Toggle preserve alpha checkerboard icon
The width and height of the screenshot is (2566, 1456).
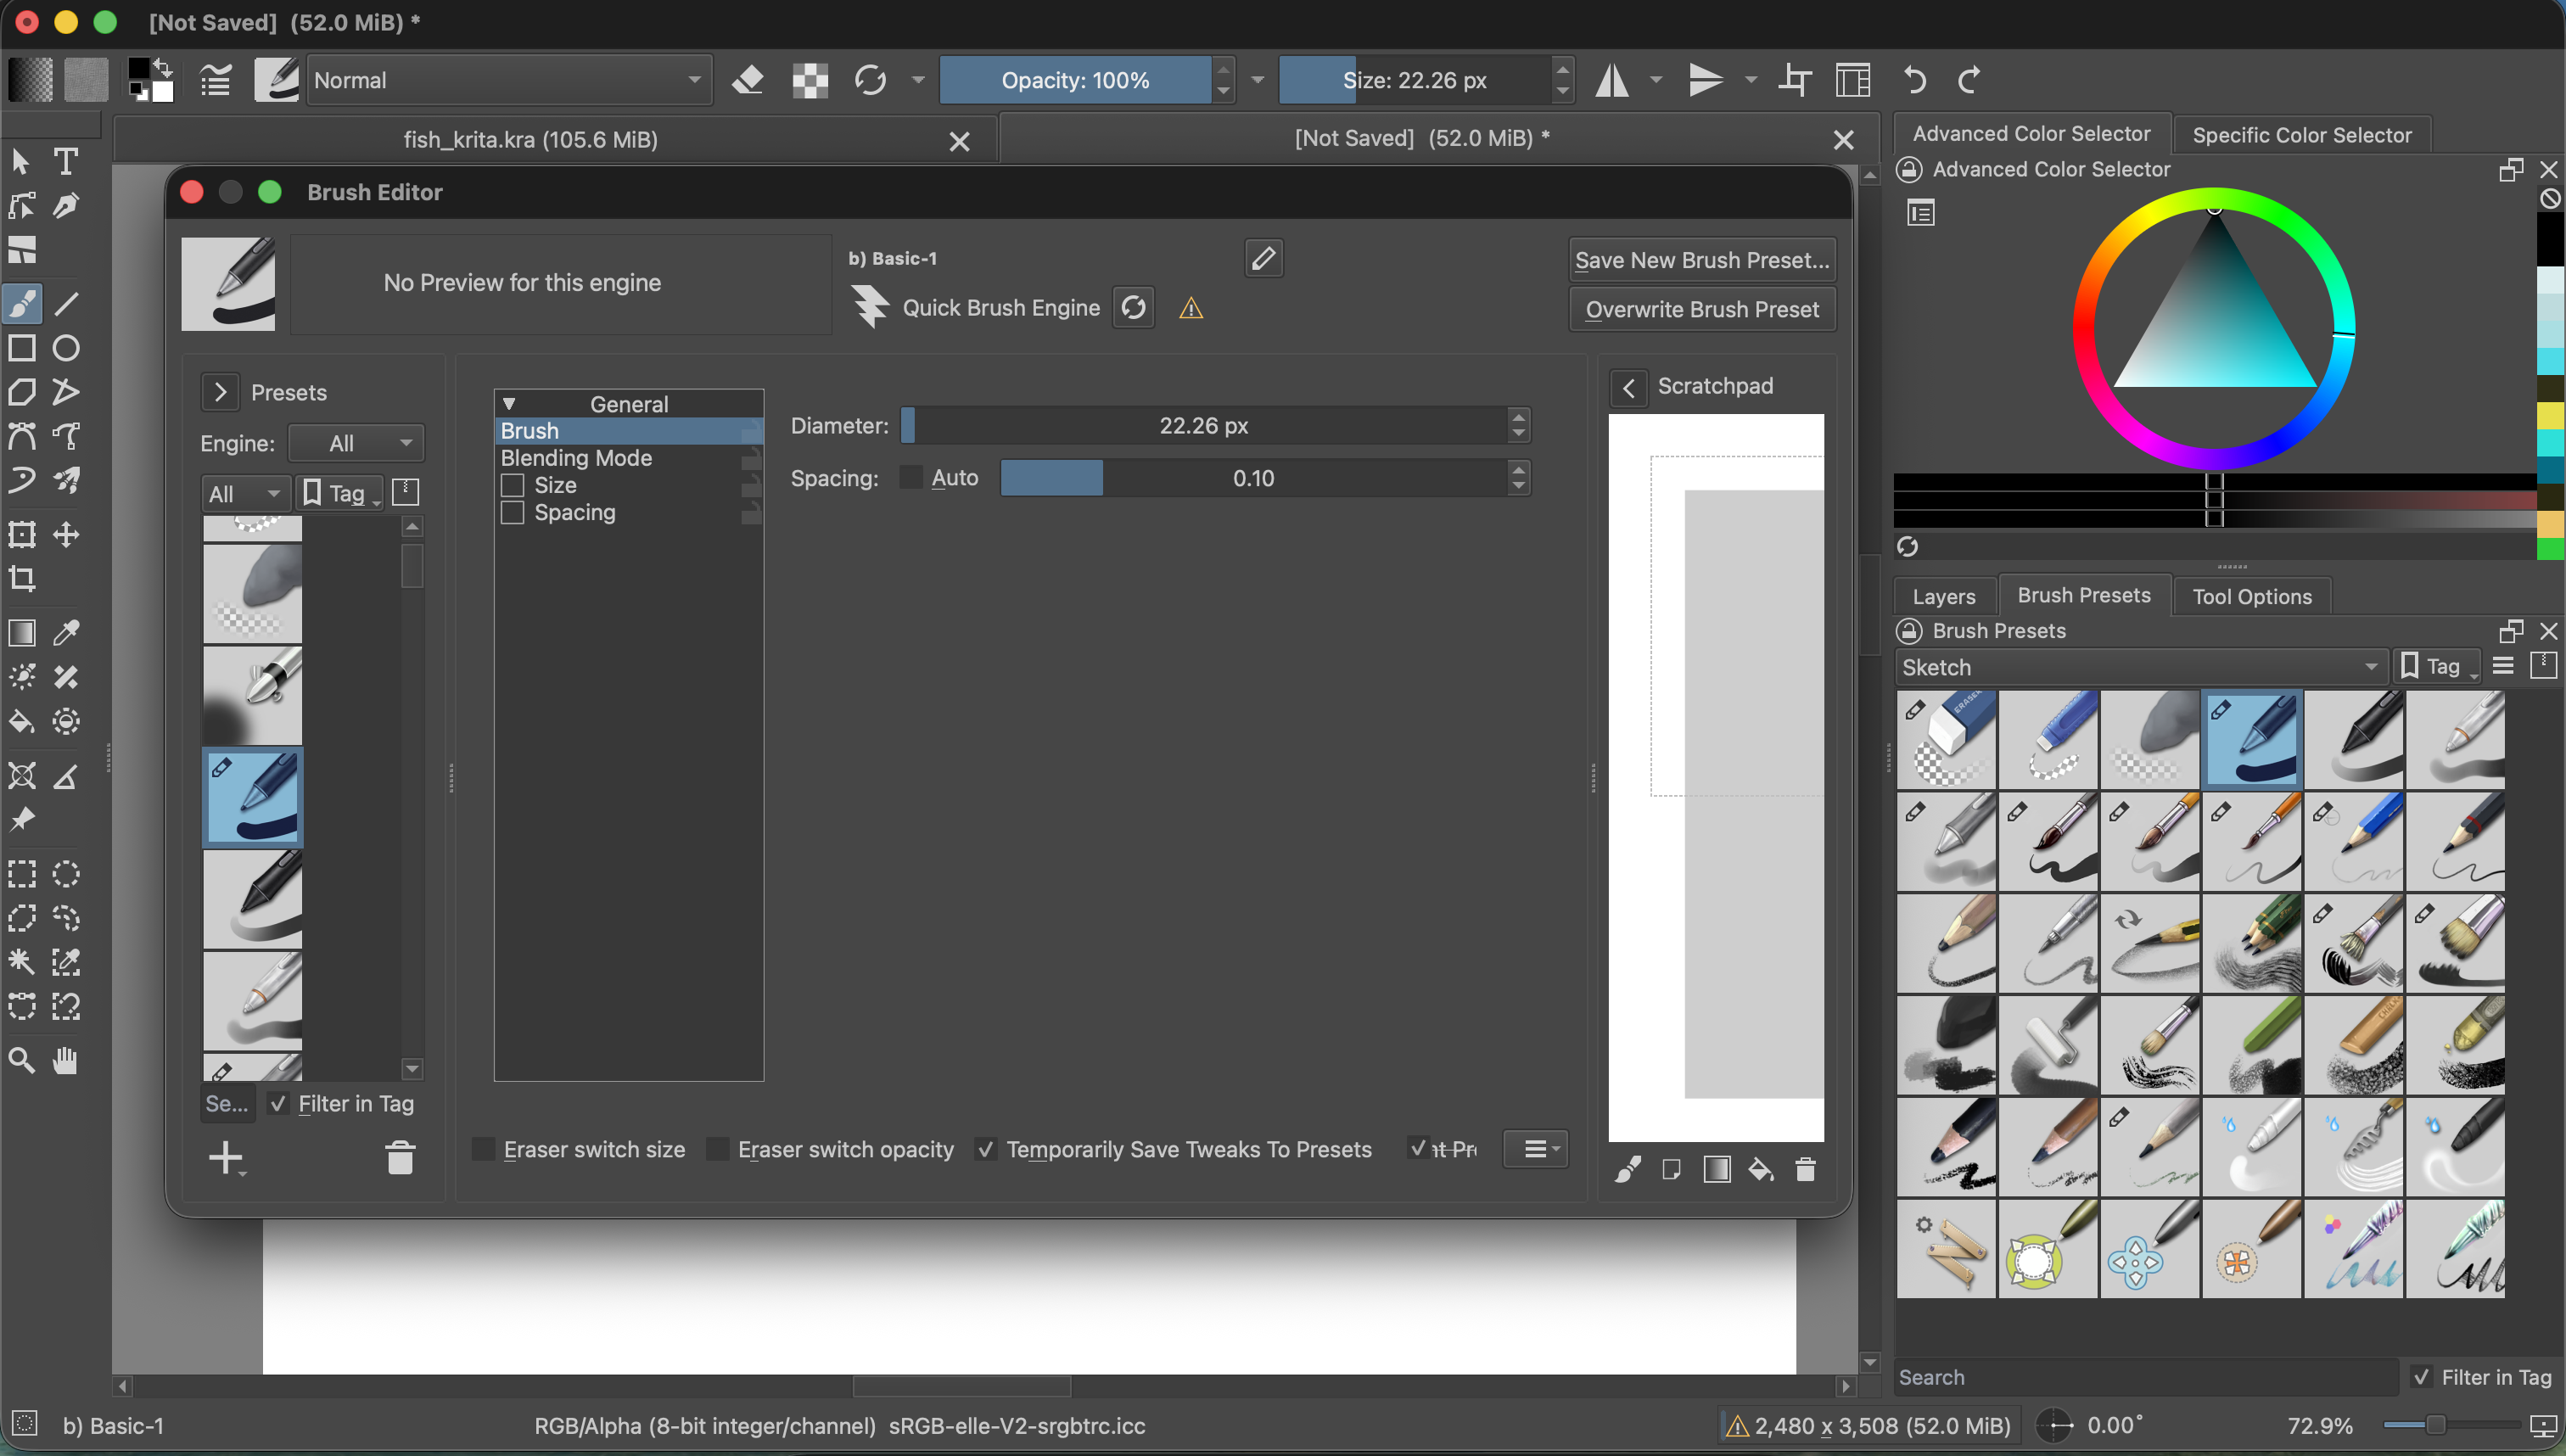(810, 80)
